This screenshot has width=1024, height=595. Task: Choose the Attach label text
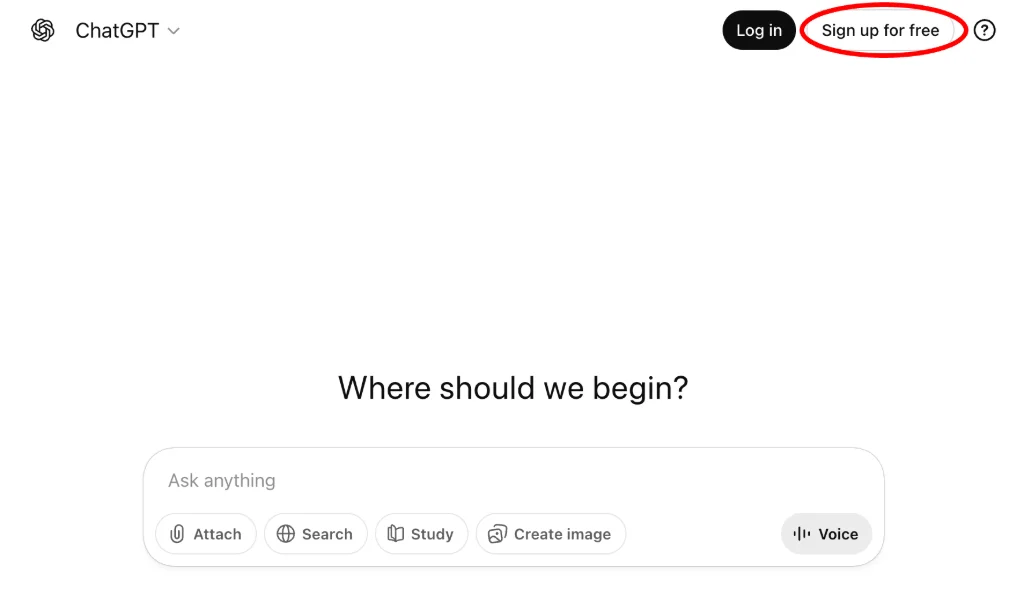(217, 534)
